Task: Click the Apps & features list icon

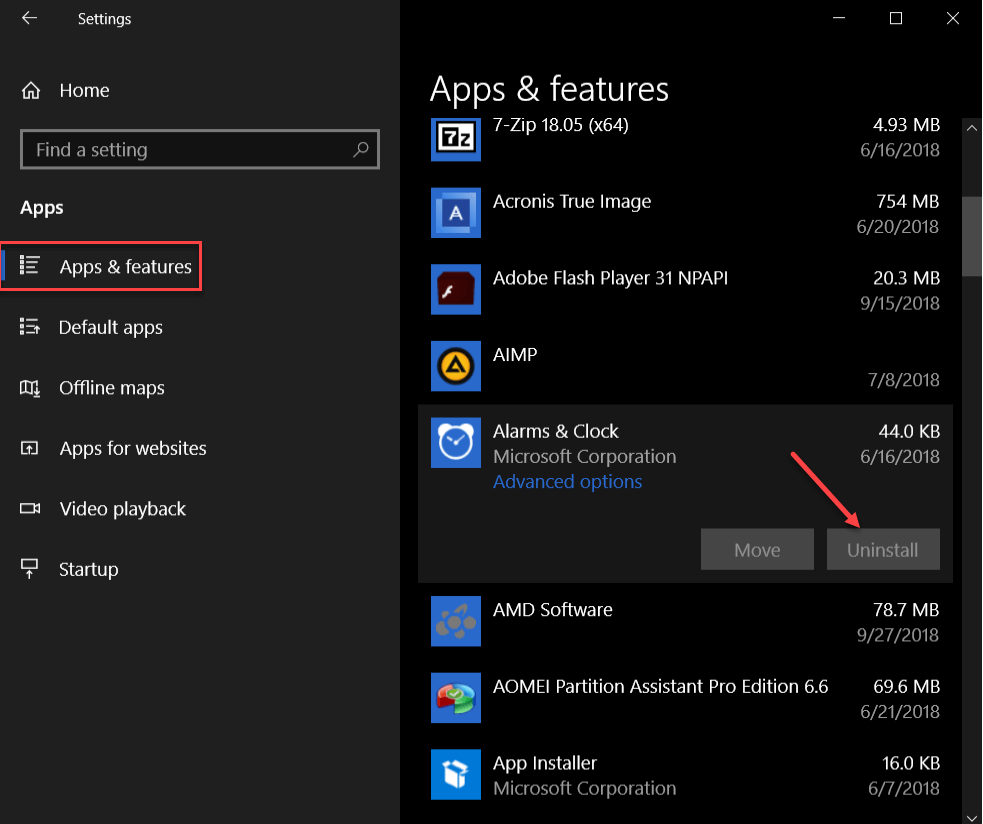Action: [29, 265]
